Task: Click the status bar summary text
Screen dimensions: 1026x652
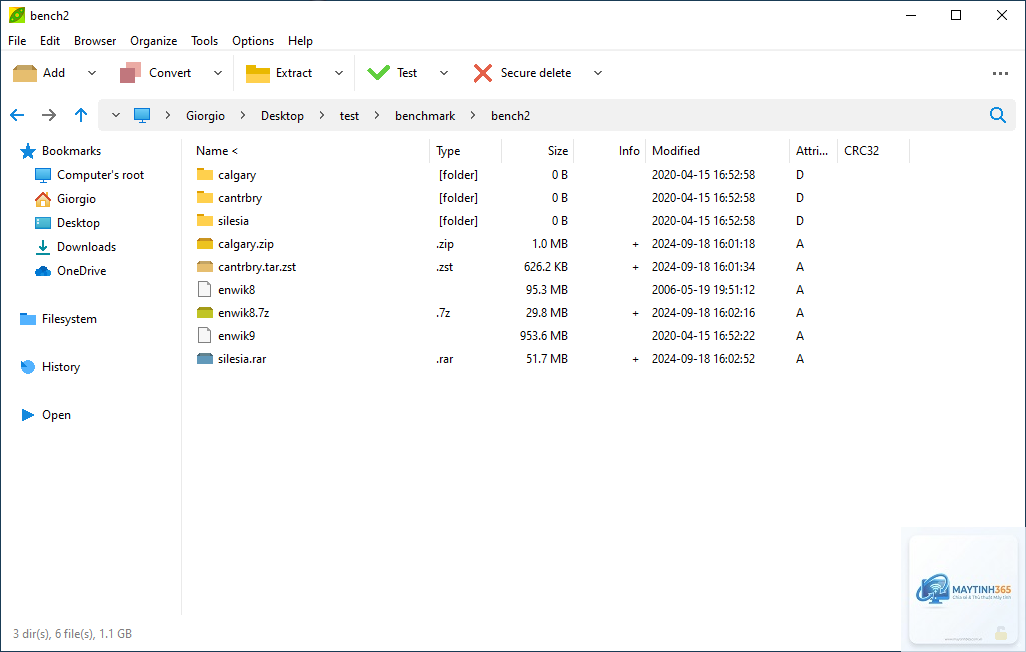Action: [x=72, y=634]
